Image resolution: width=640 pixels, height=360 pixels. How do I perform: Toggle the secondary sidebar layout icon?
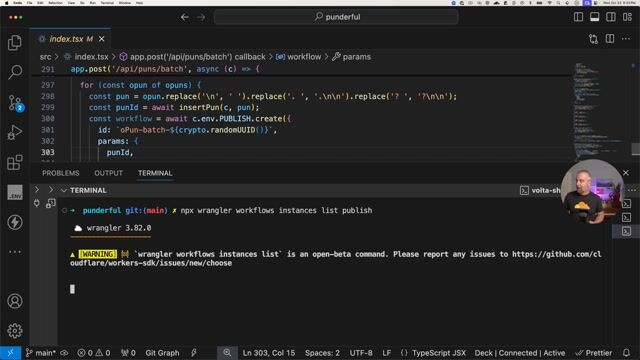(611, 17)
